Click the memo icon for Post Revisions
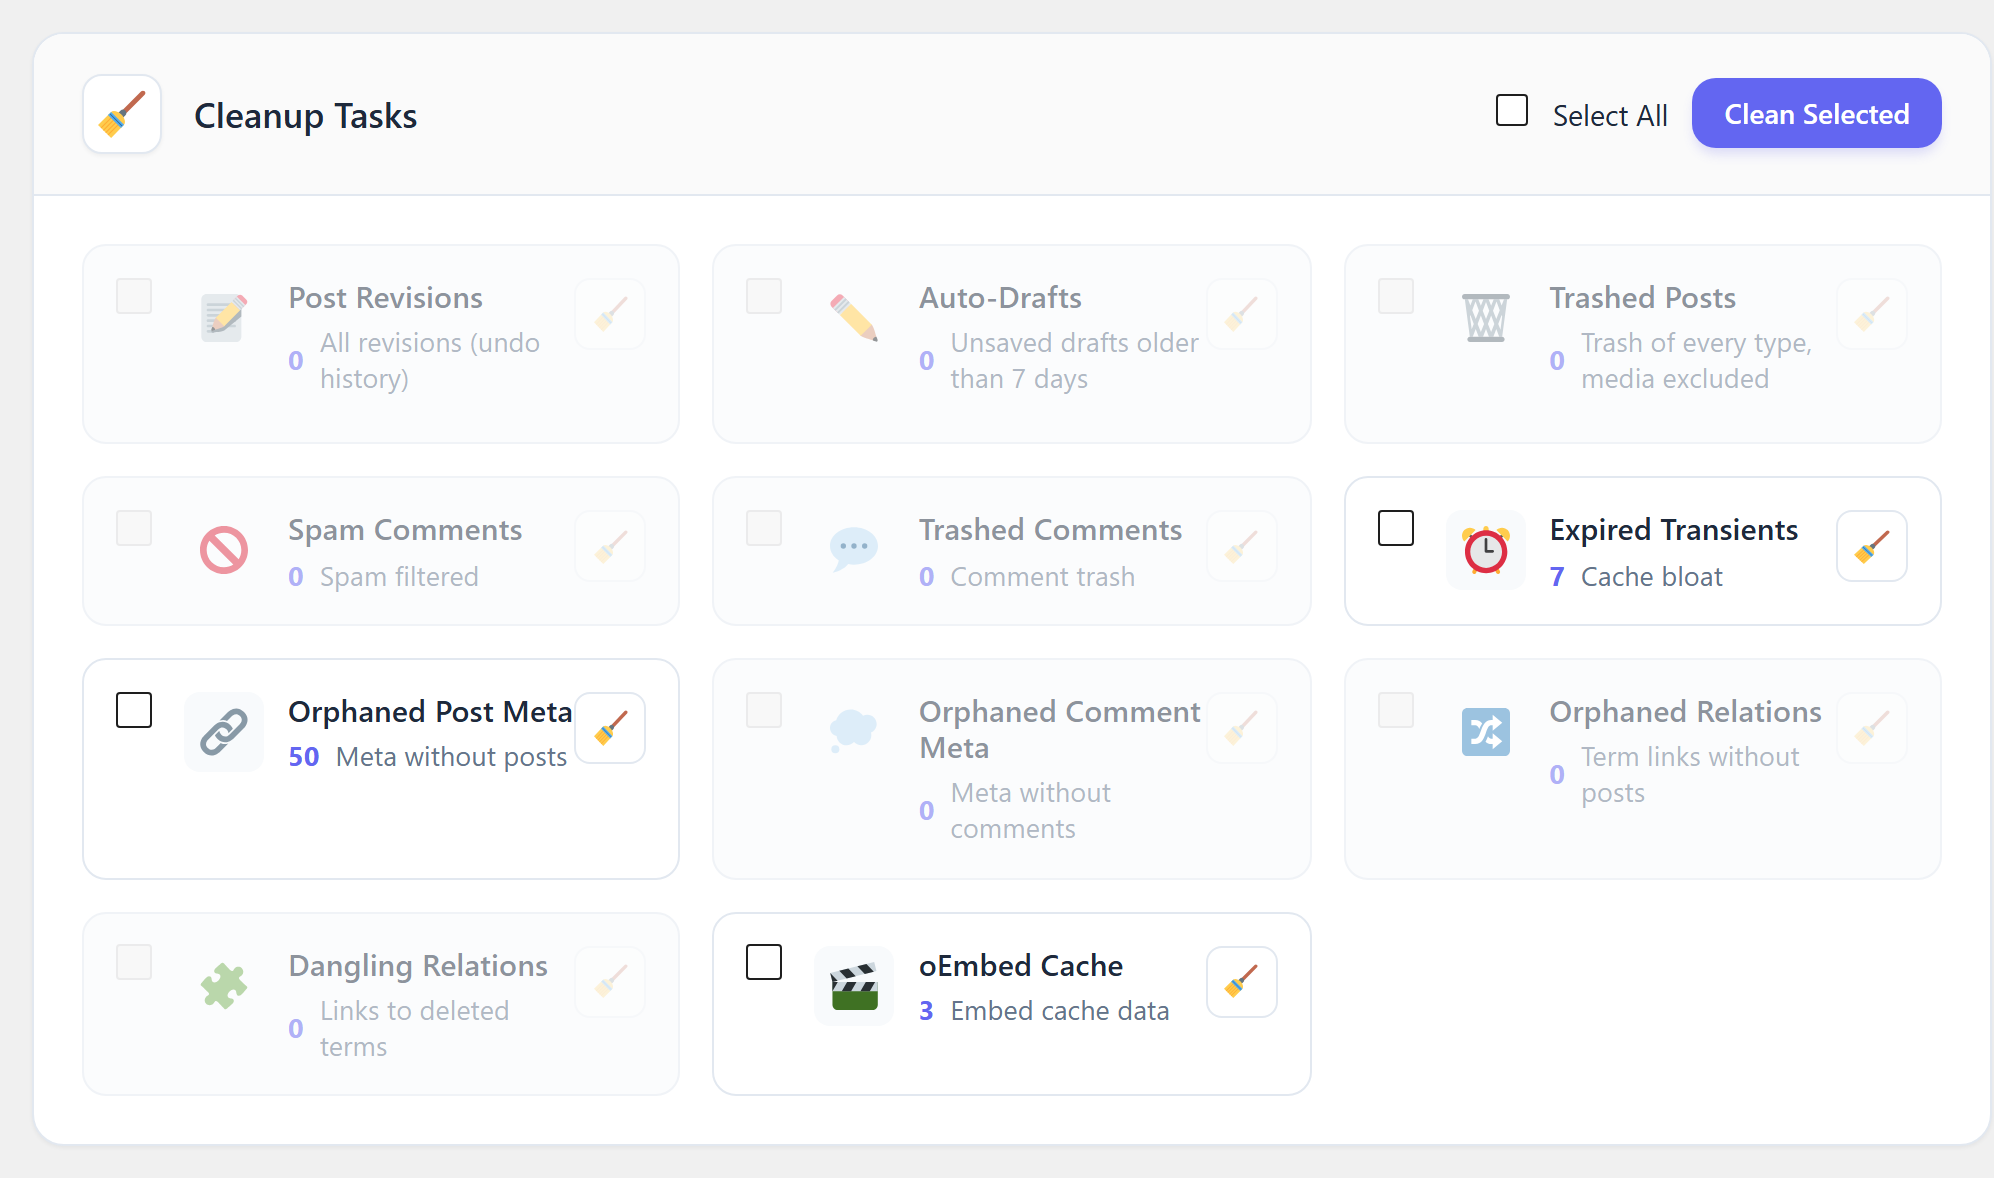 coord(224,318)
